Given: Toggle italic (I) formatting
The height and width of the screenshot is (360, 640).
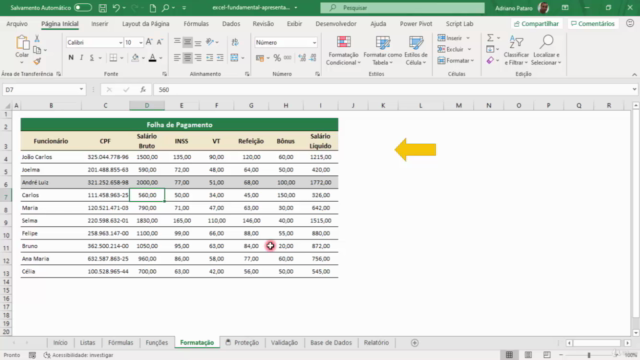Looking at the screenshot, I should click(x=81, y=58).
